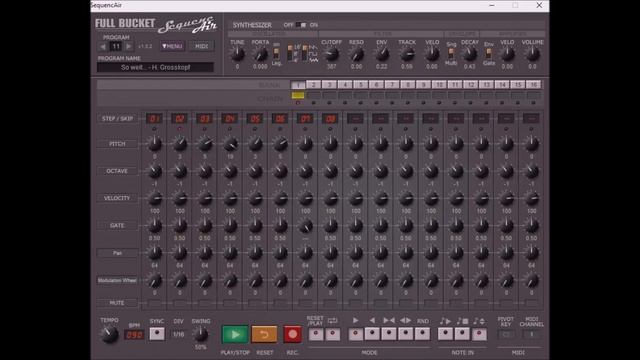The image size is (640, 360).
Task: Click the Pan knob of step 01
Action: [155, 253]
